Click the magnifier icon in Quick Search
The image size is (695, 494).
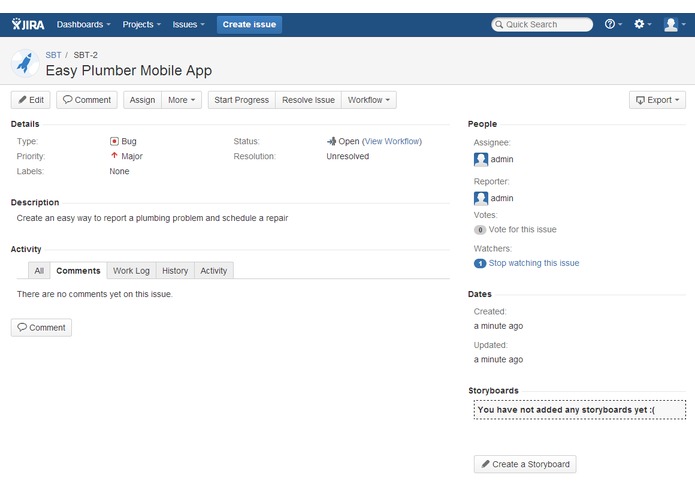point(499,24)
